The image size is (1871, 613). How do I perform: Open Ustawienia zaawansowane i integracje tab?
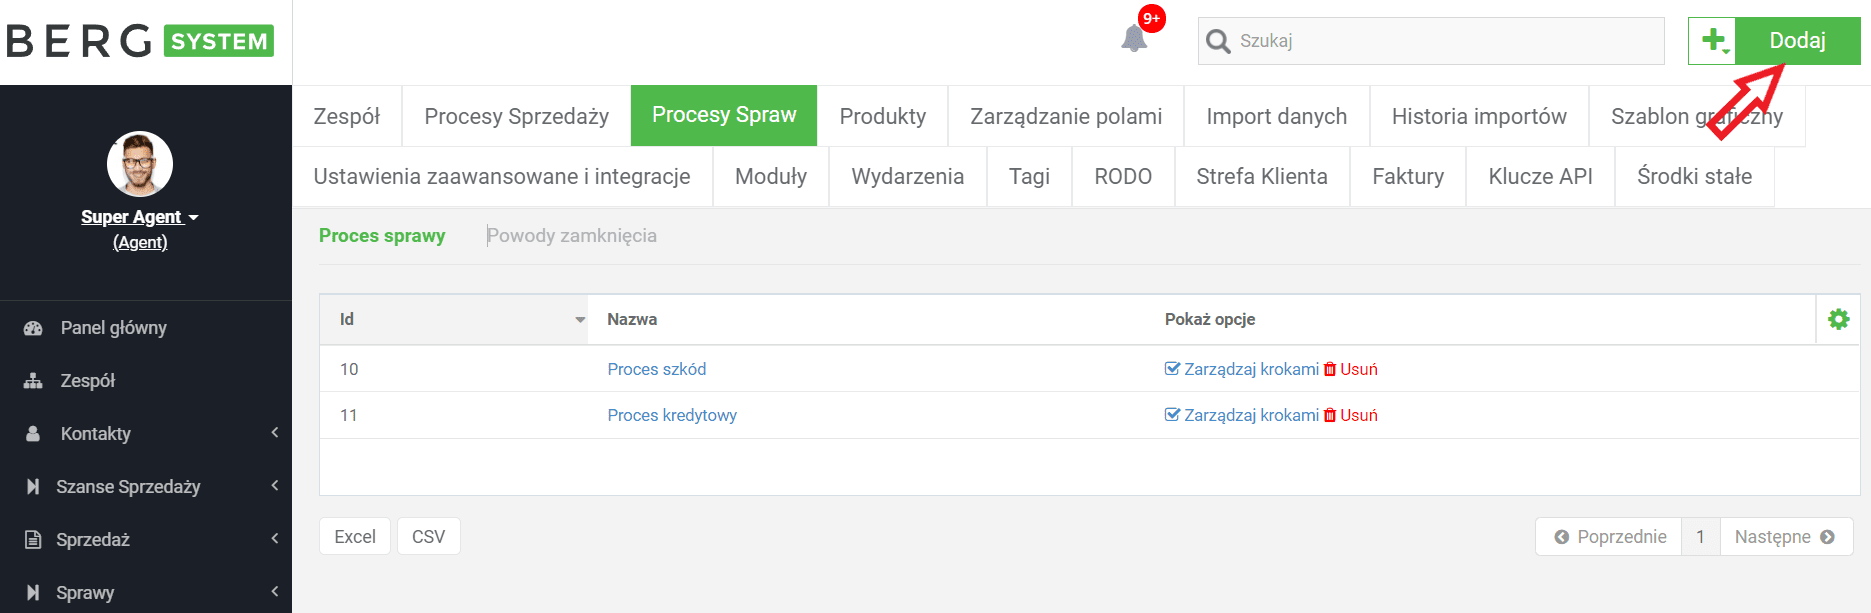tap(502, 176)
